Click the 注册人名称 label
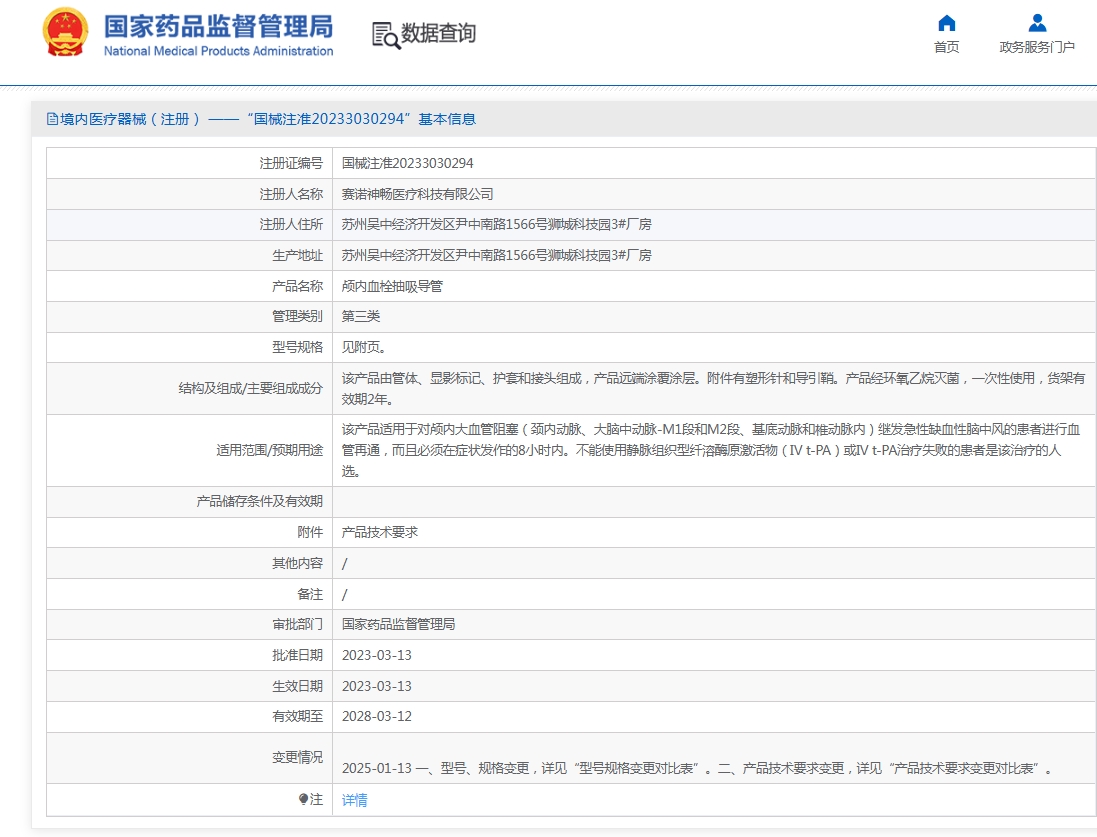The image size is (1097, 837). click(291, 194)
